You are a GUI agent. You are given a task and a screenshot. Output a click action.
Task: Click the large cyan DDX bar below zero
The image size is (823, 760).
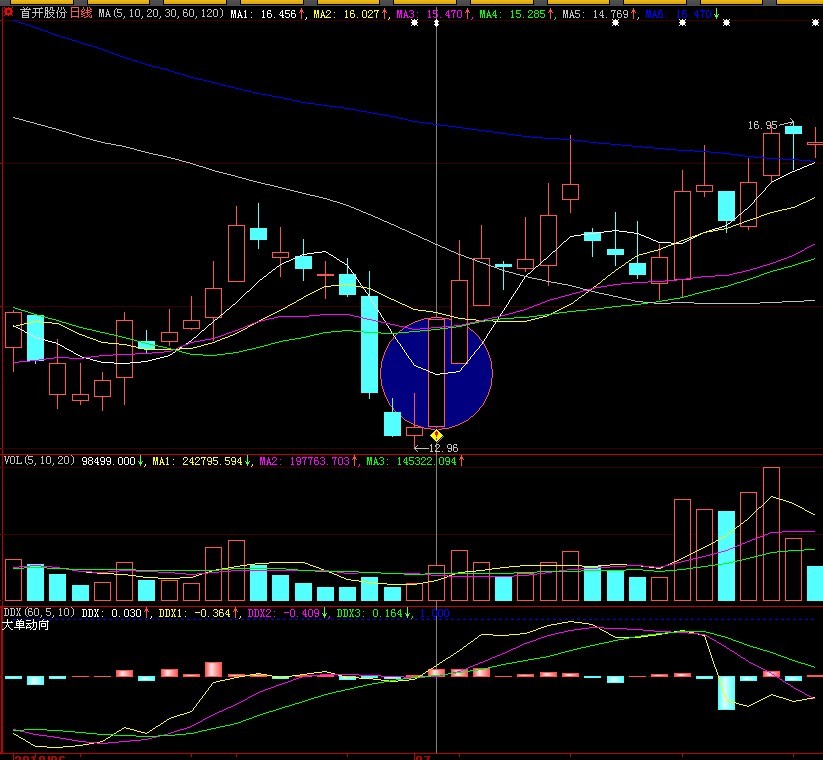click(726, 693)
